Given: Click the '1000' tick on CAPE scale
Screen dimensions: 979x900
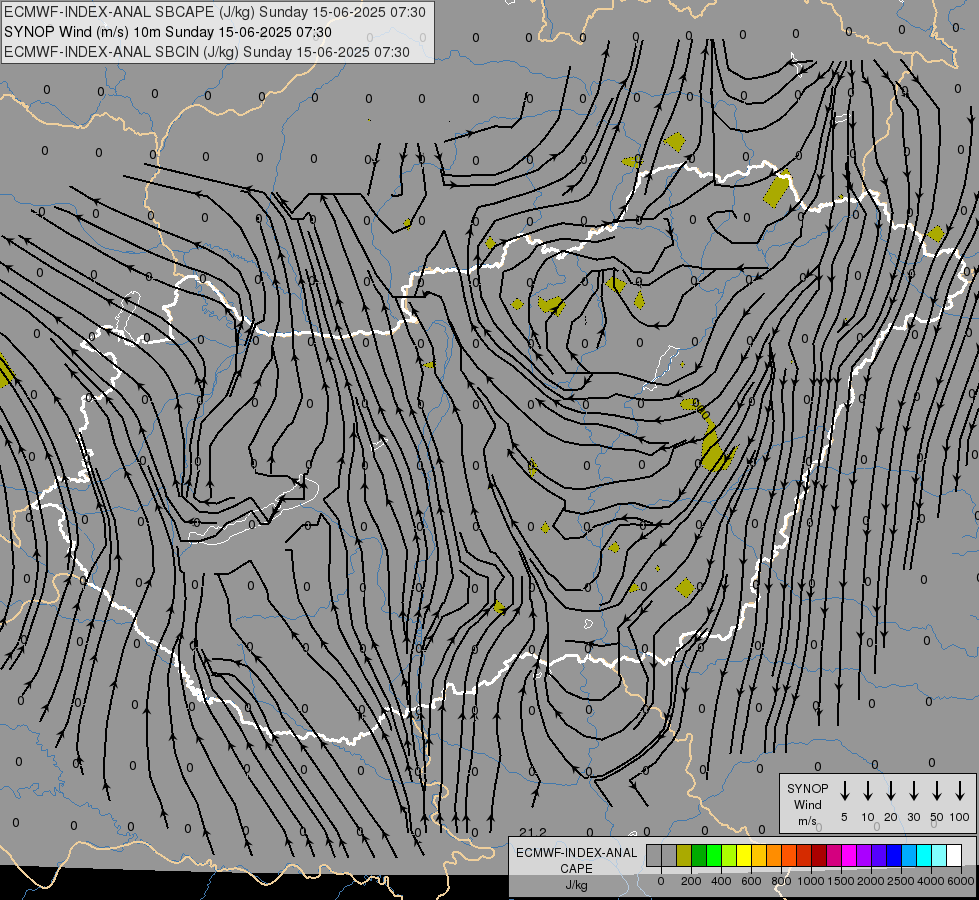Looking at the screenshot, I should pyautogui.click(x=811, y=881).
